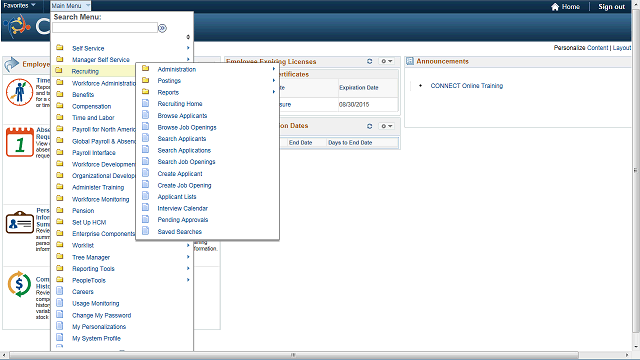Expand the Reporting Tools submenu arrow
Viewport: 640px width, 360px height.
point(188,269)
